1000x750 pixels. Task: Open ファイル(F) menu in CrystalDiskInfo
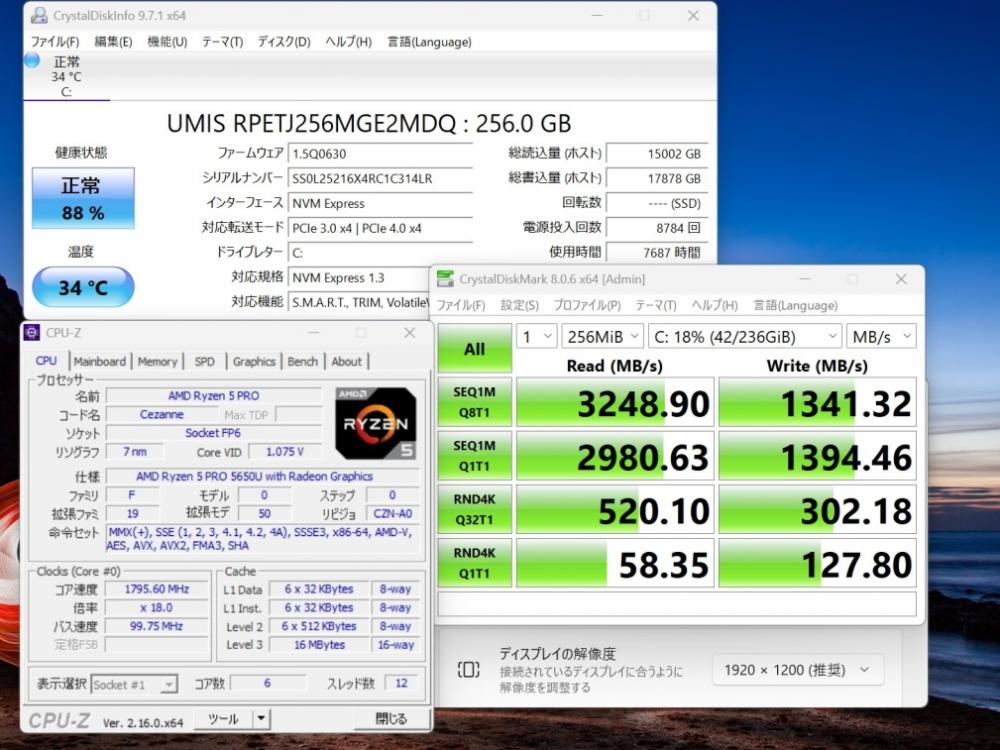click(x=55, y=42)
